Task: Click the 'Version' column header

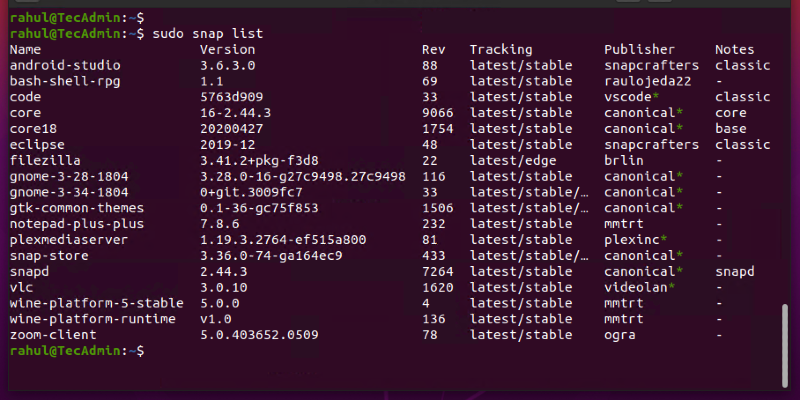Action: (x=228, y=50)
